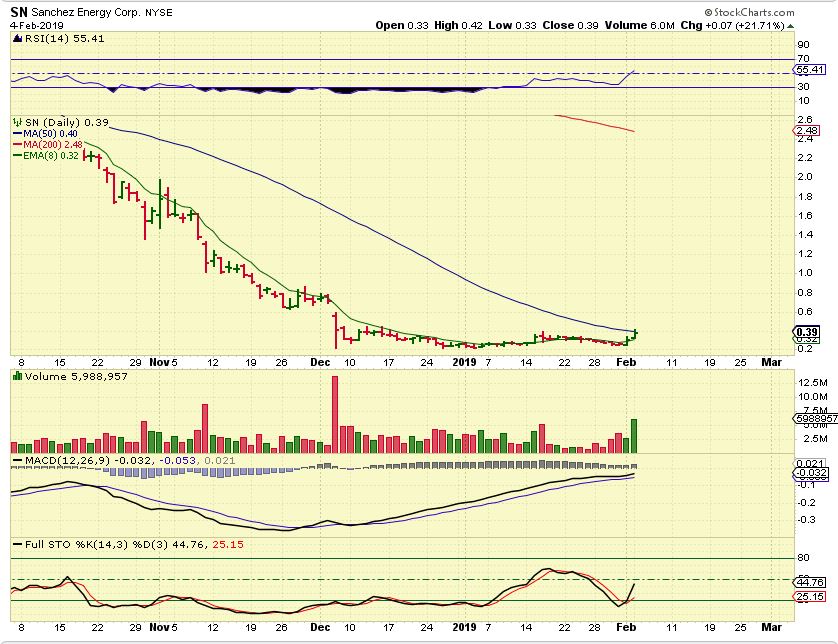Image resolution: width=838 pixels, height=644 pixels.
Task: Click the Dec label on the price date axis
Action: tap(320, 362)
